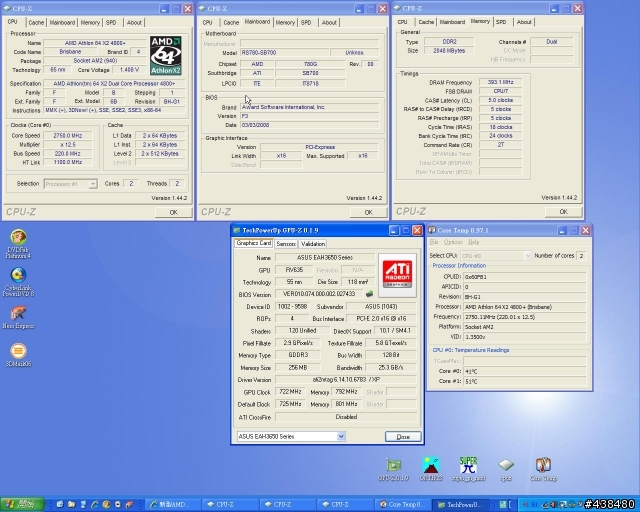Click the AMD Athlon 64 X2 logo
The image size is (640, 512).
click(165, 56)
